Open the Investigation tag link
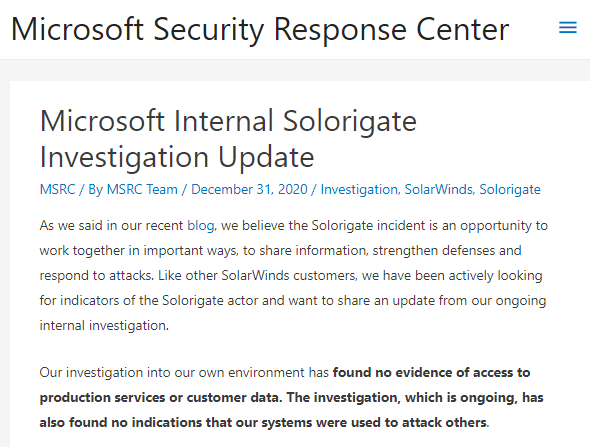 [359, 189]
